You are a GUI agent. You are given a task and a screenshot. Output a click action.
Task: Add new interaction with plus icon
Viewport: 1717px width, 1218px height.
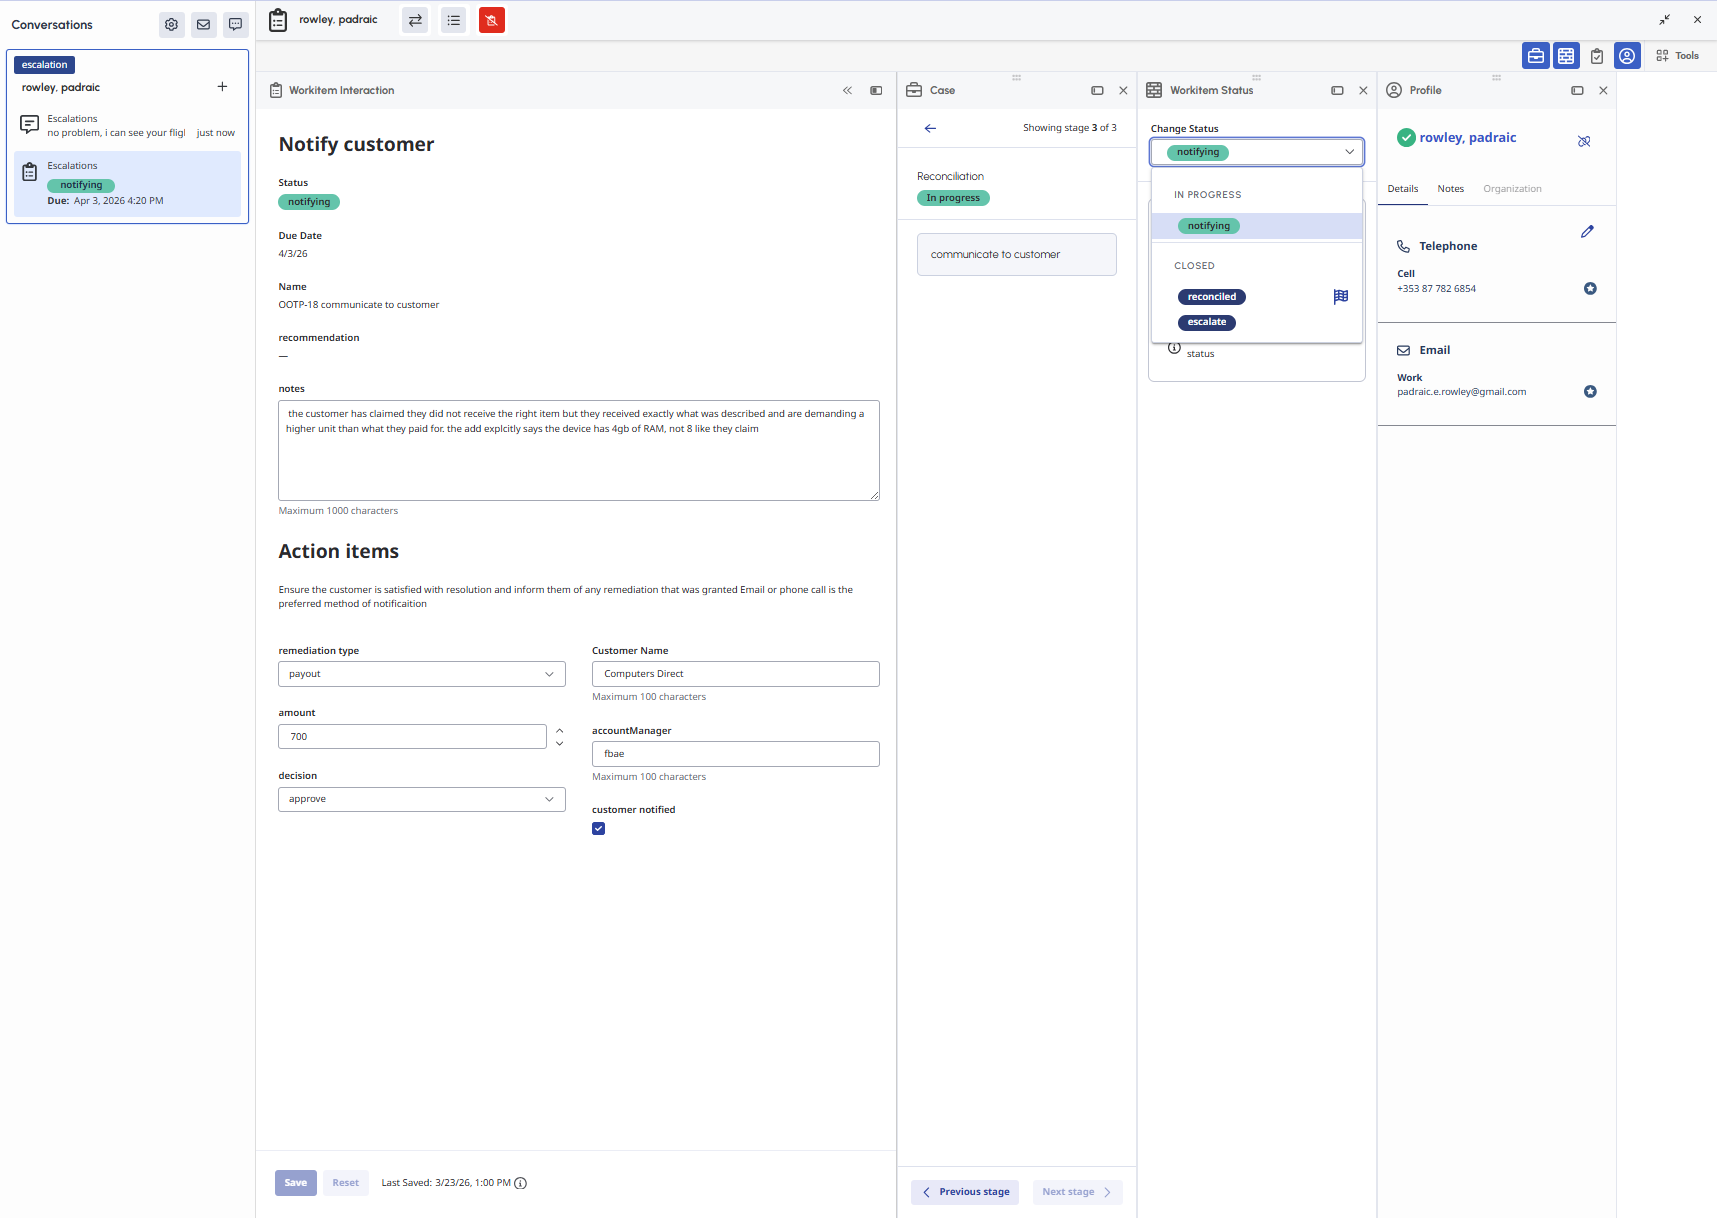point(222,87)
